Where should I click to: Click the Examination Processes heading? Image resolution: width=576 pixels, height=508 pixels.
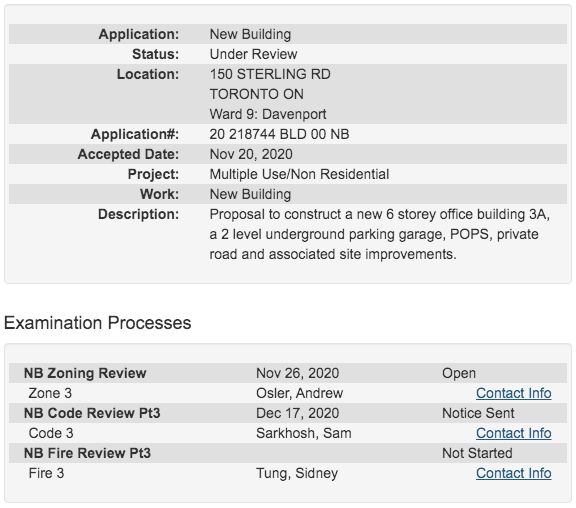tap(98, 323)
